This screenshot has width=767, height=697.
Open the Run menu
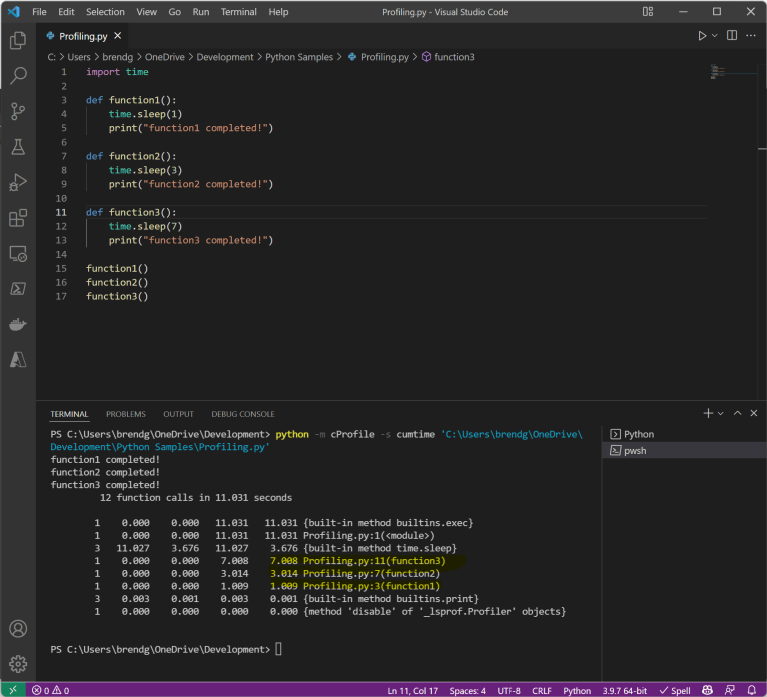pyautogui.click(x=201, y=12)
